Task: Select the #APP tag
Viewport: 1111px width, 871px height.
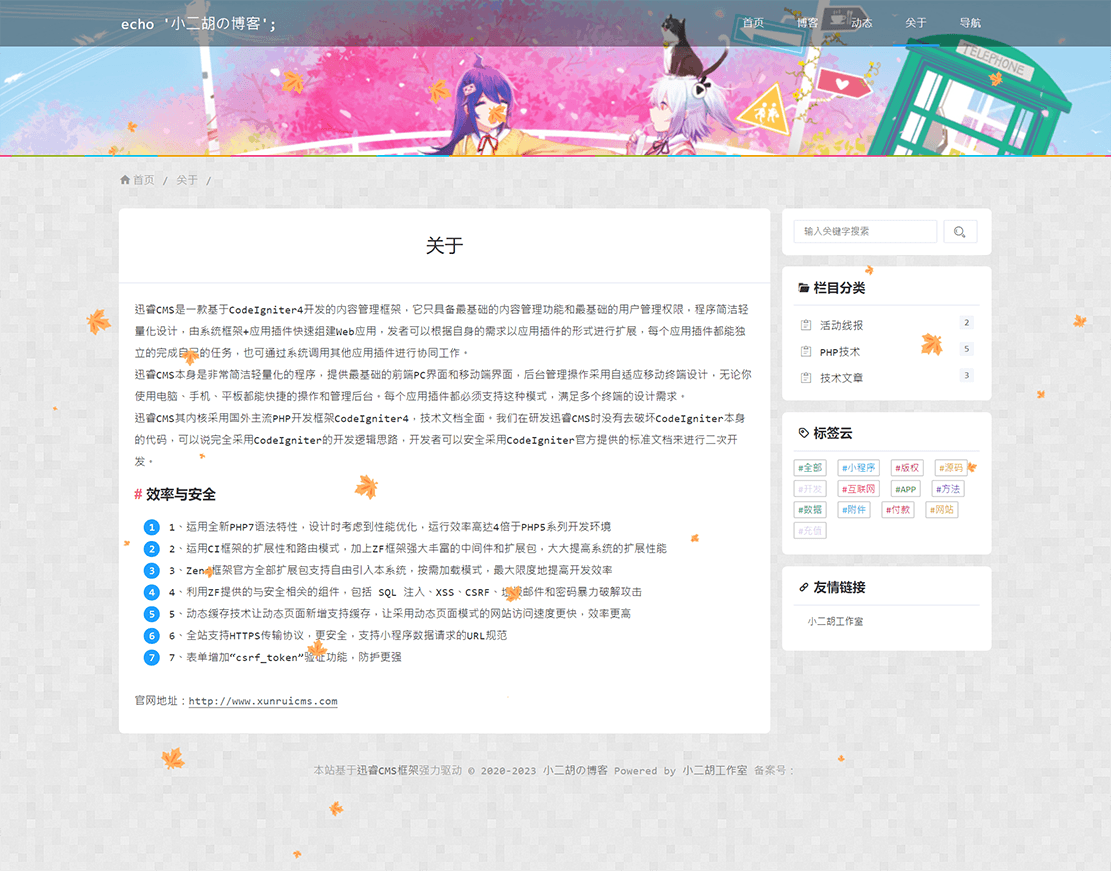Action: (906, 489)
